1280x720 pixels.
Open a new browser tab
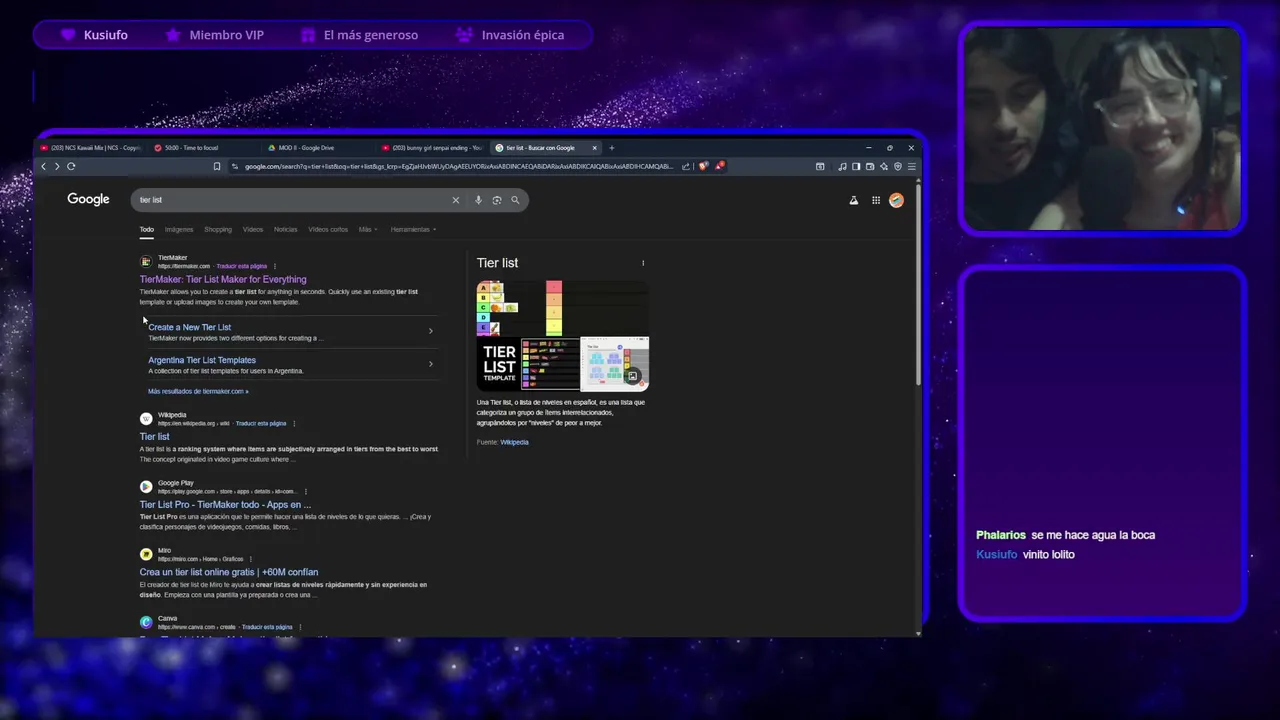pos(612,148)
